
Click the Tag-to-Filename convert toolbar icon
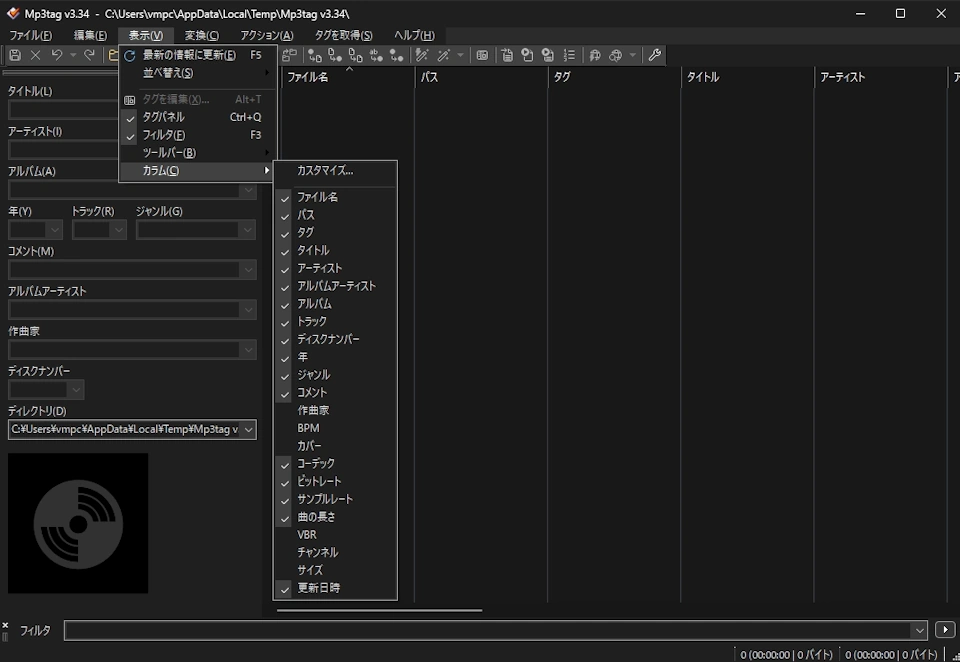pyautogui.click(x=314, y=55)
